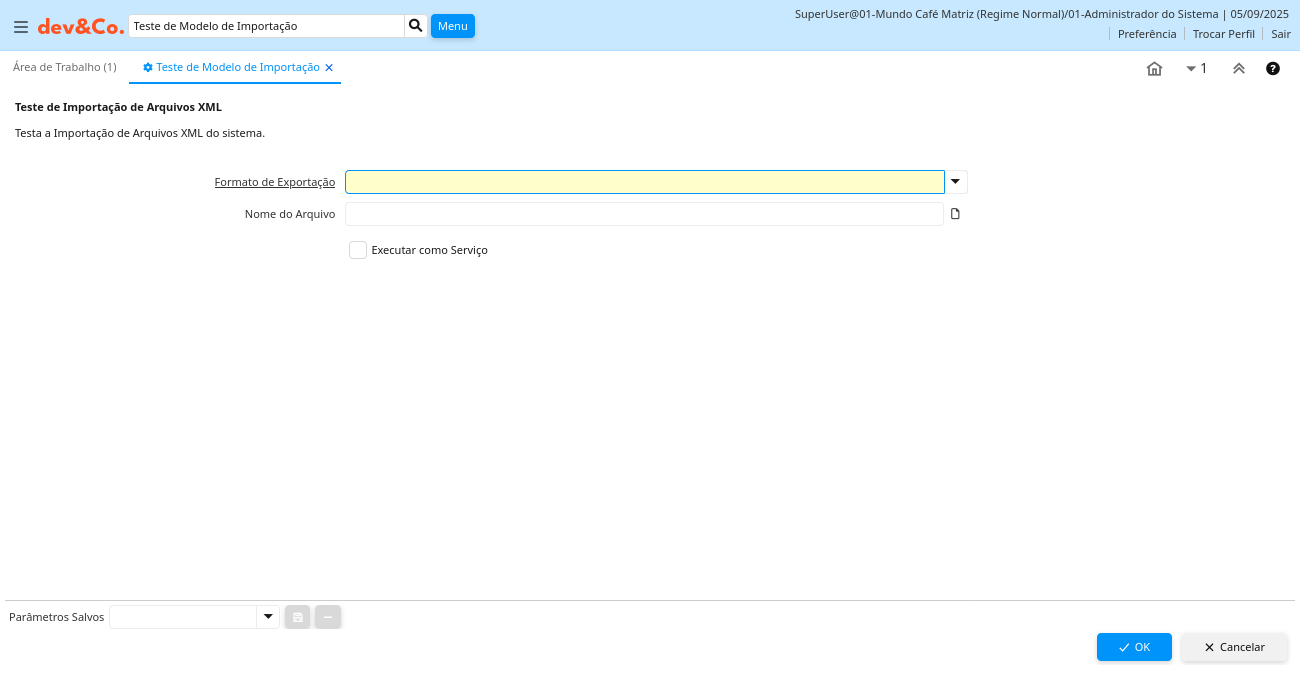Collapse header using double chevron icon
Screen dimensions: 1300x674
point(1238,69)
